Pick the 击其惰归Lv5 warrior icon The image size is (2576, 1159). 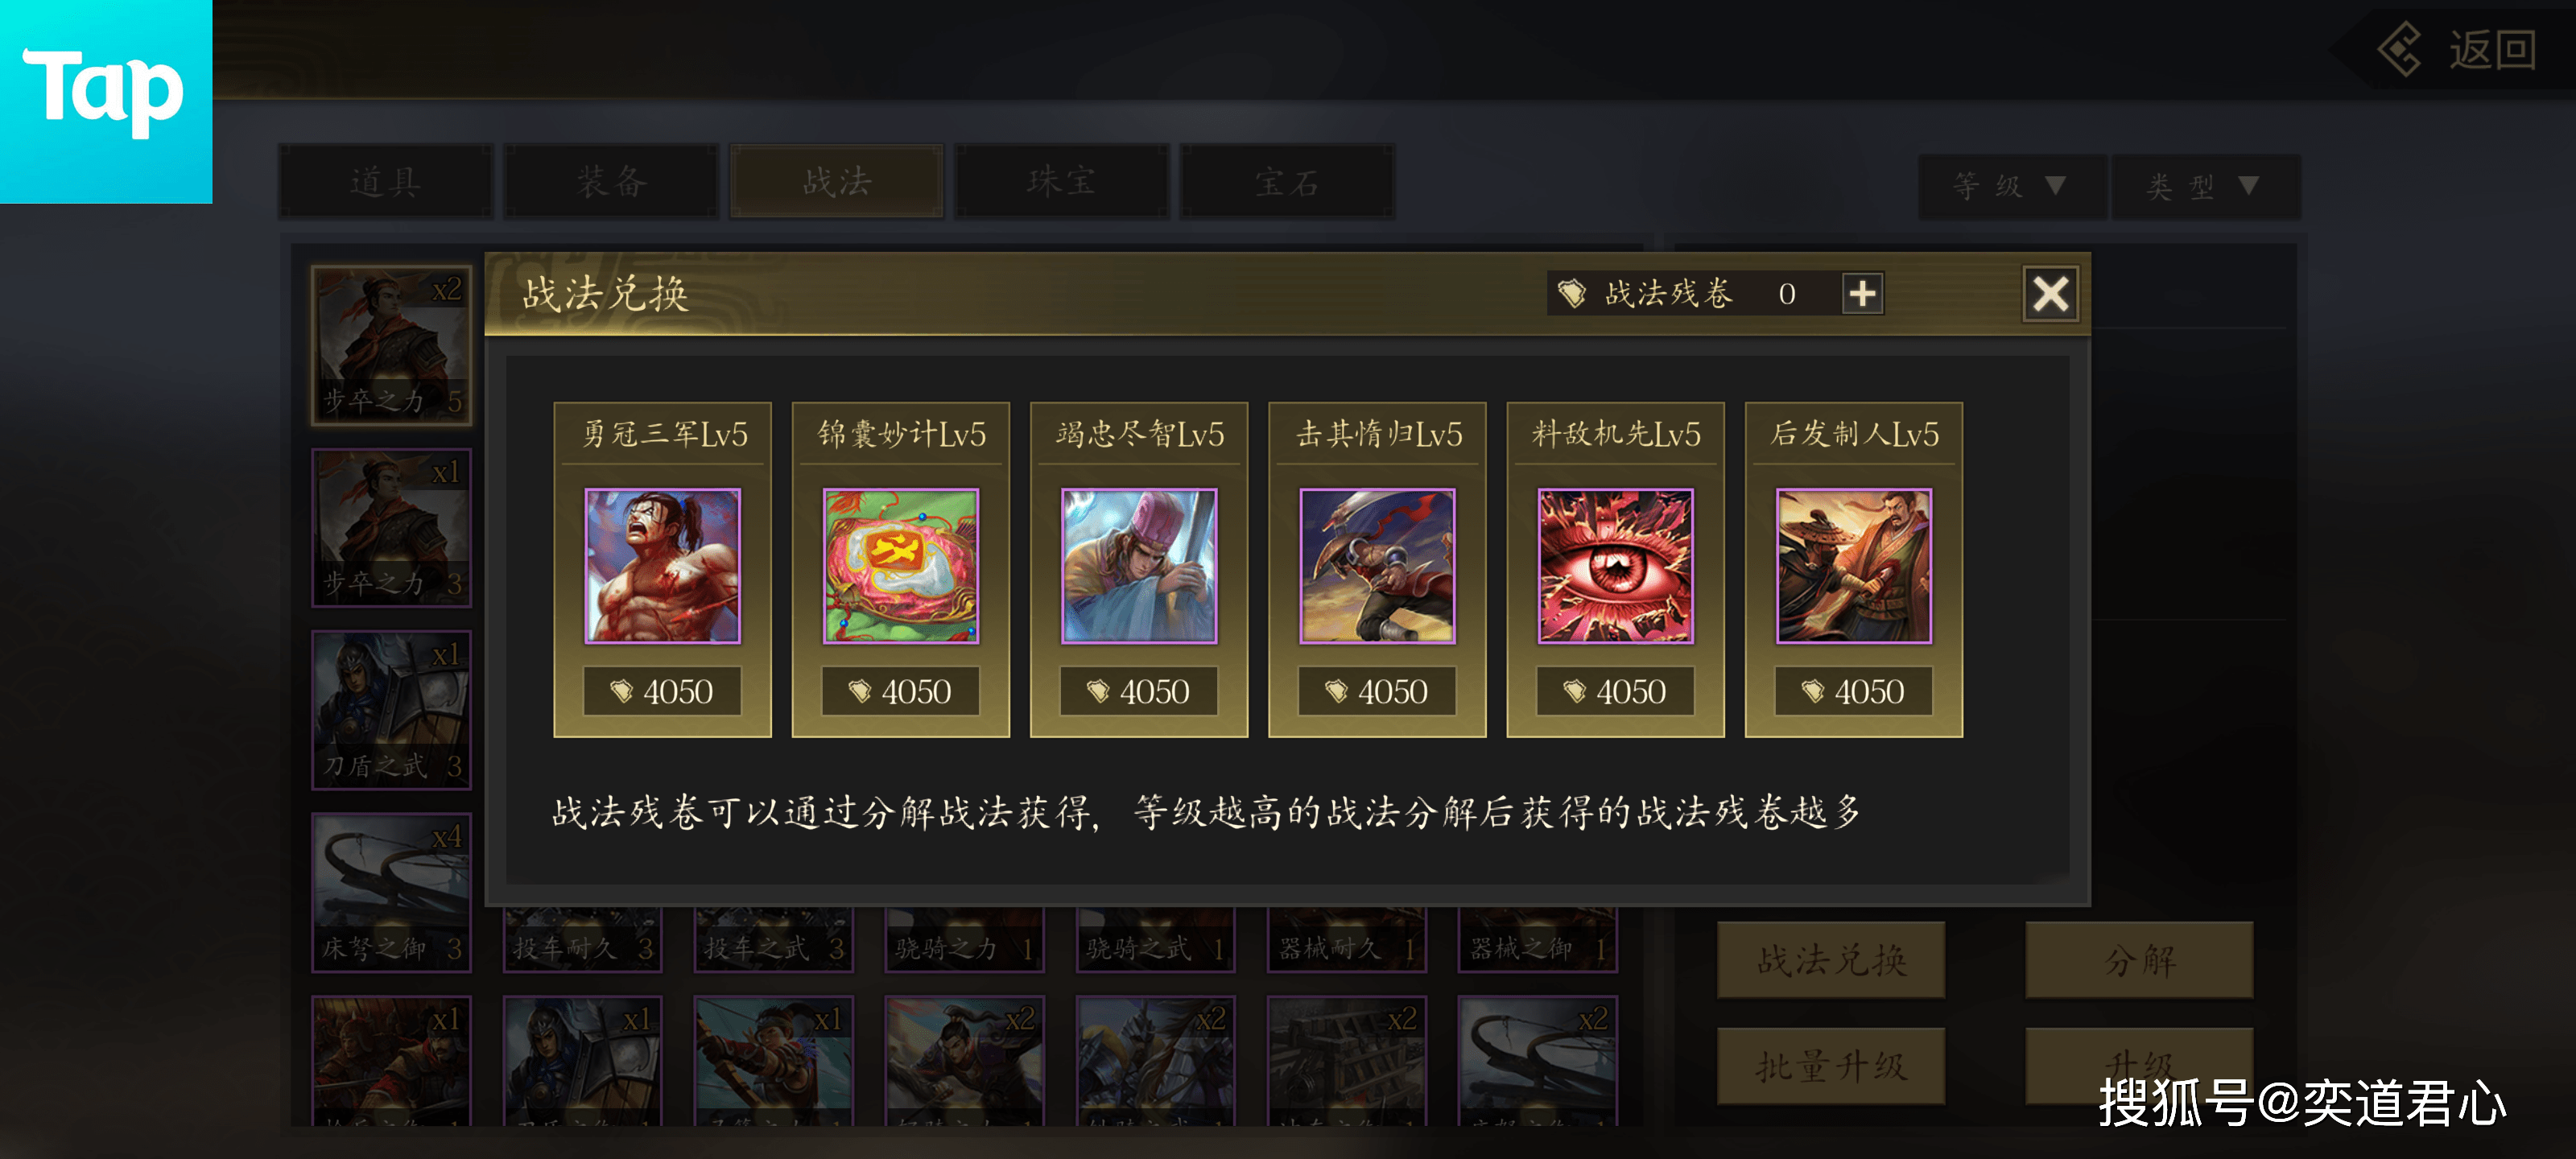(x=1377, y=565)
